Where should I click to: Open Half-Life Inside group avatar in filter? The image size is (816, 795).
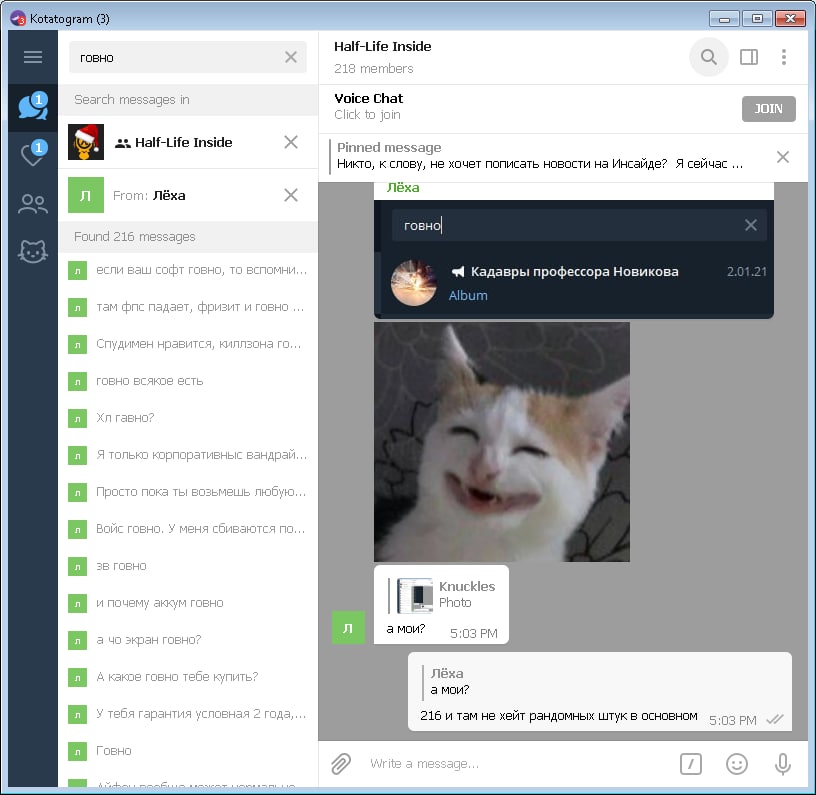click(x=86, y=142)
